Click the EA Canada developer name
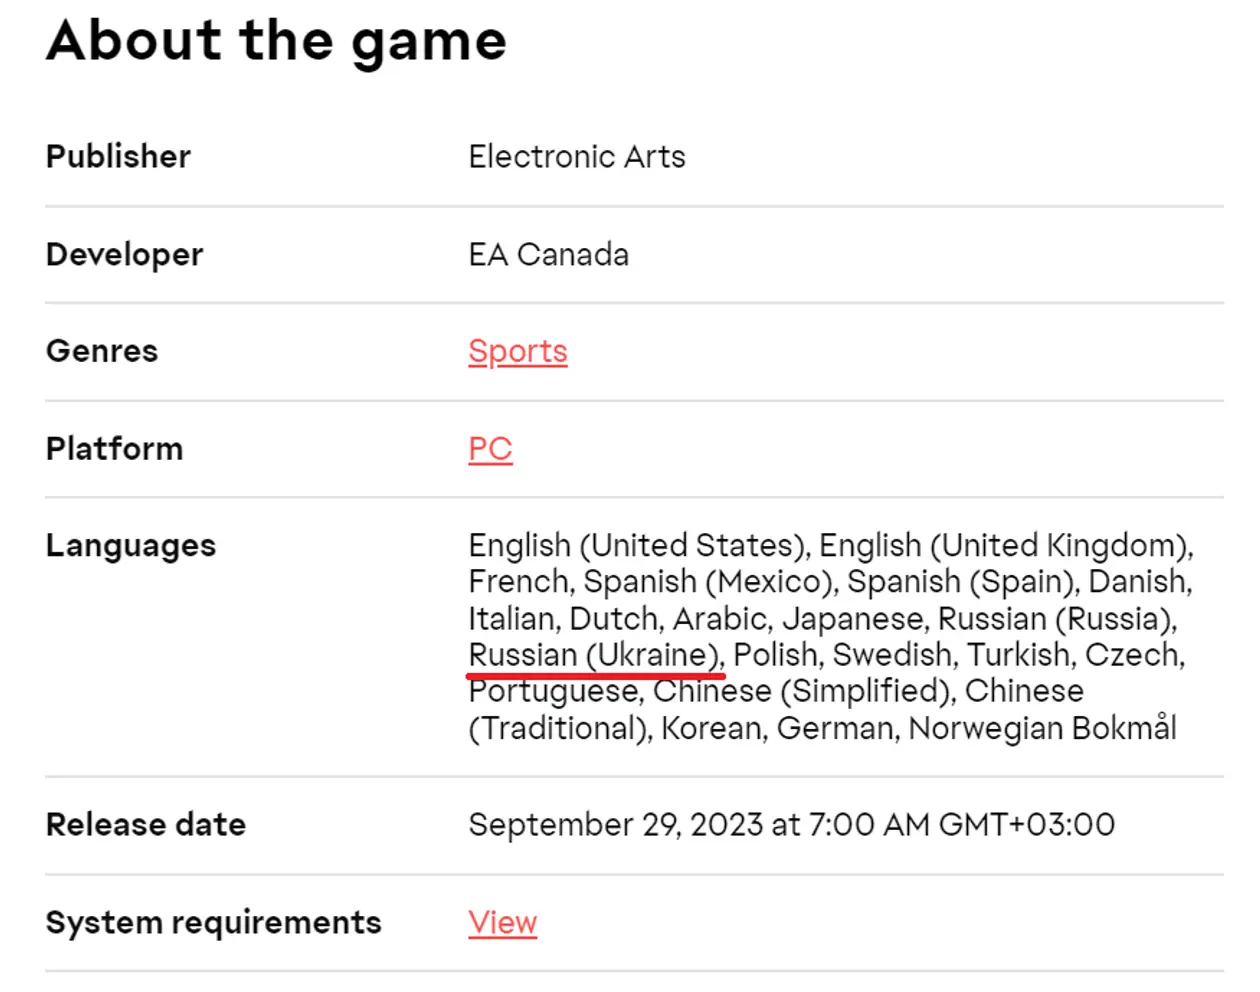The image size is (1260, 992). tap(549, 255)
